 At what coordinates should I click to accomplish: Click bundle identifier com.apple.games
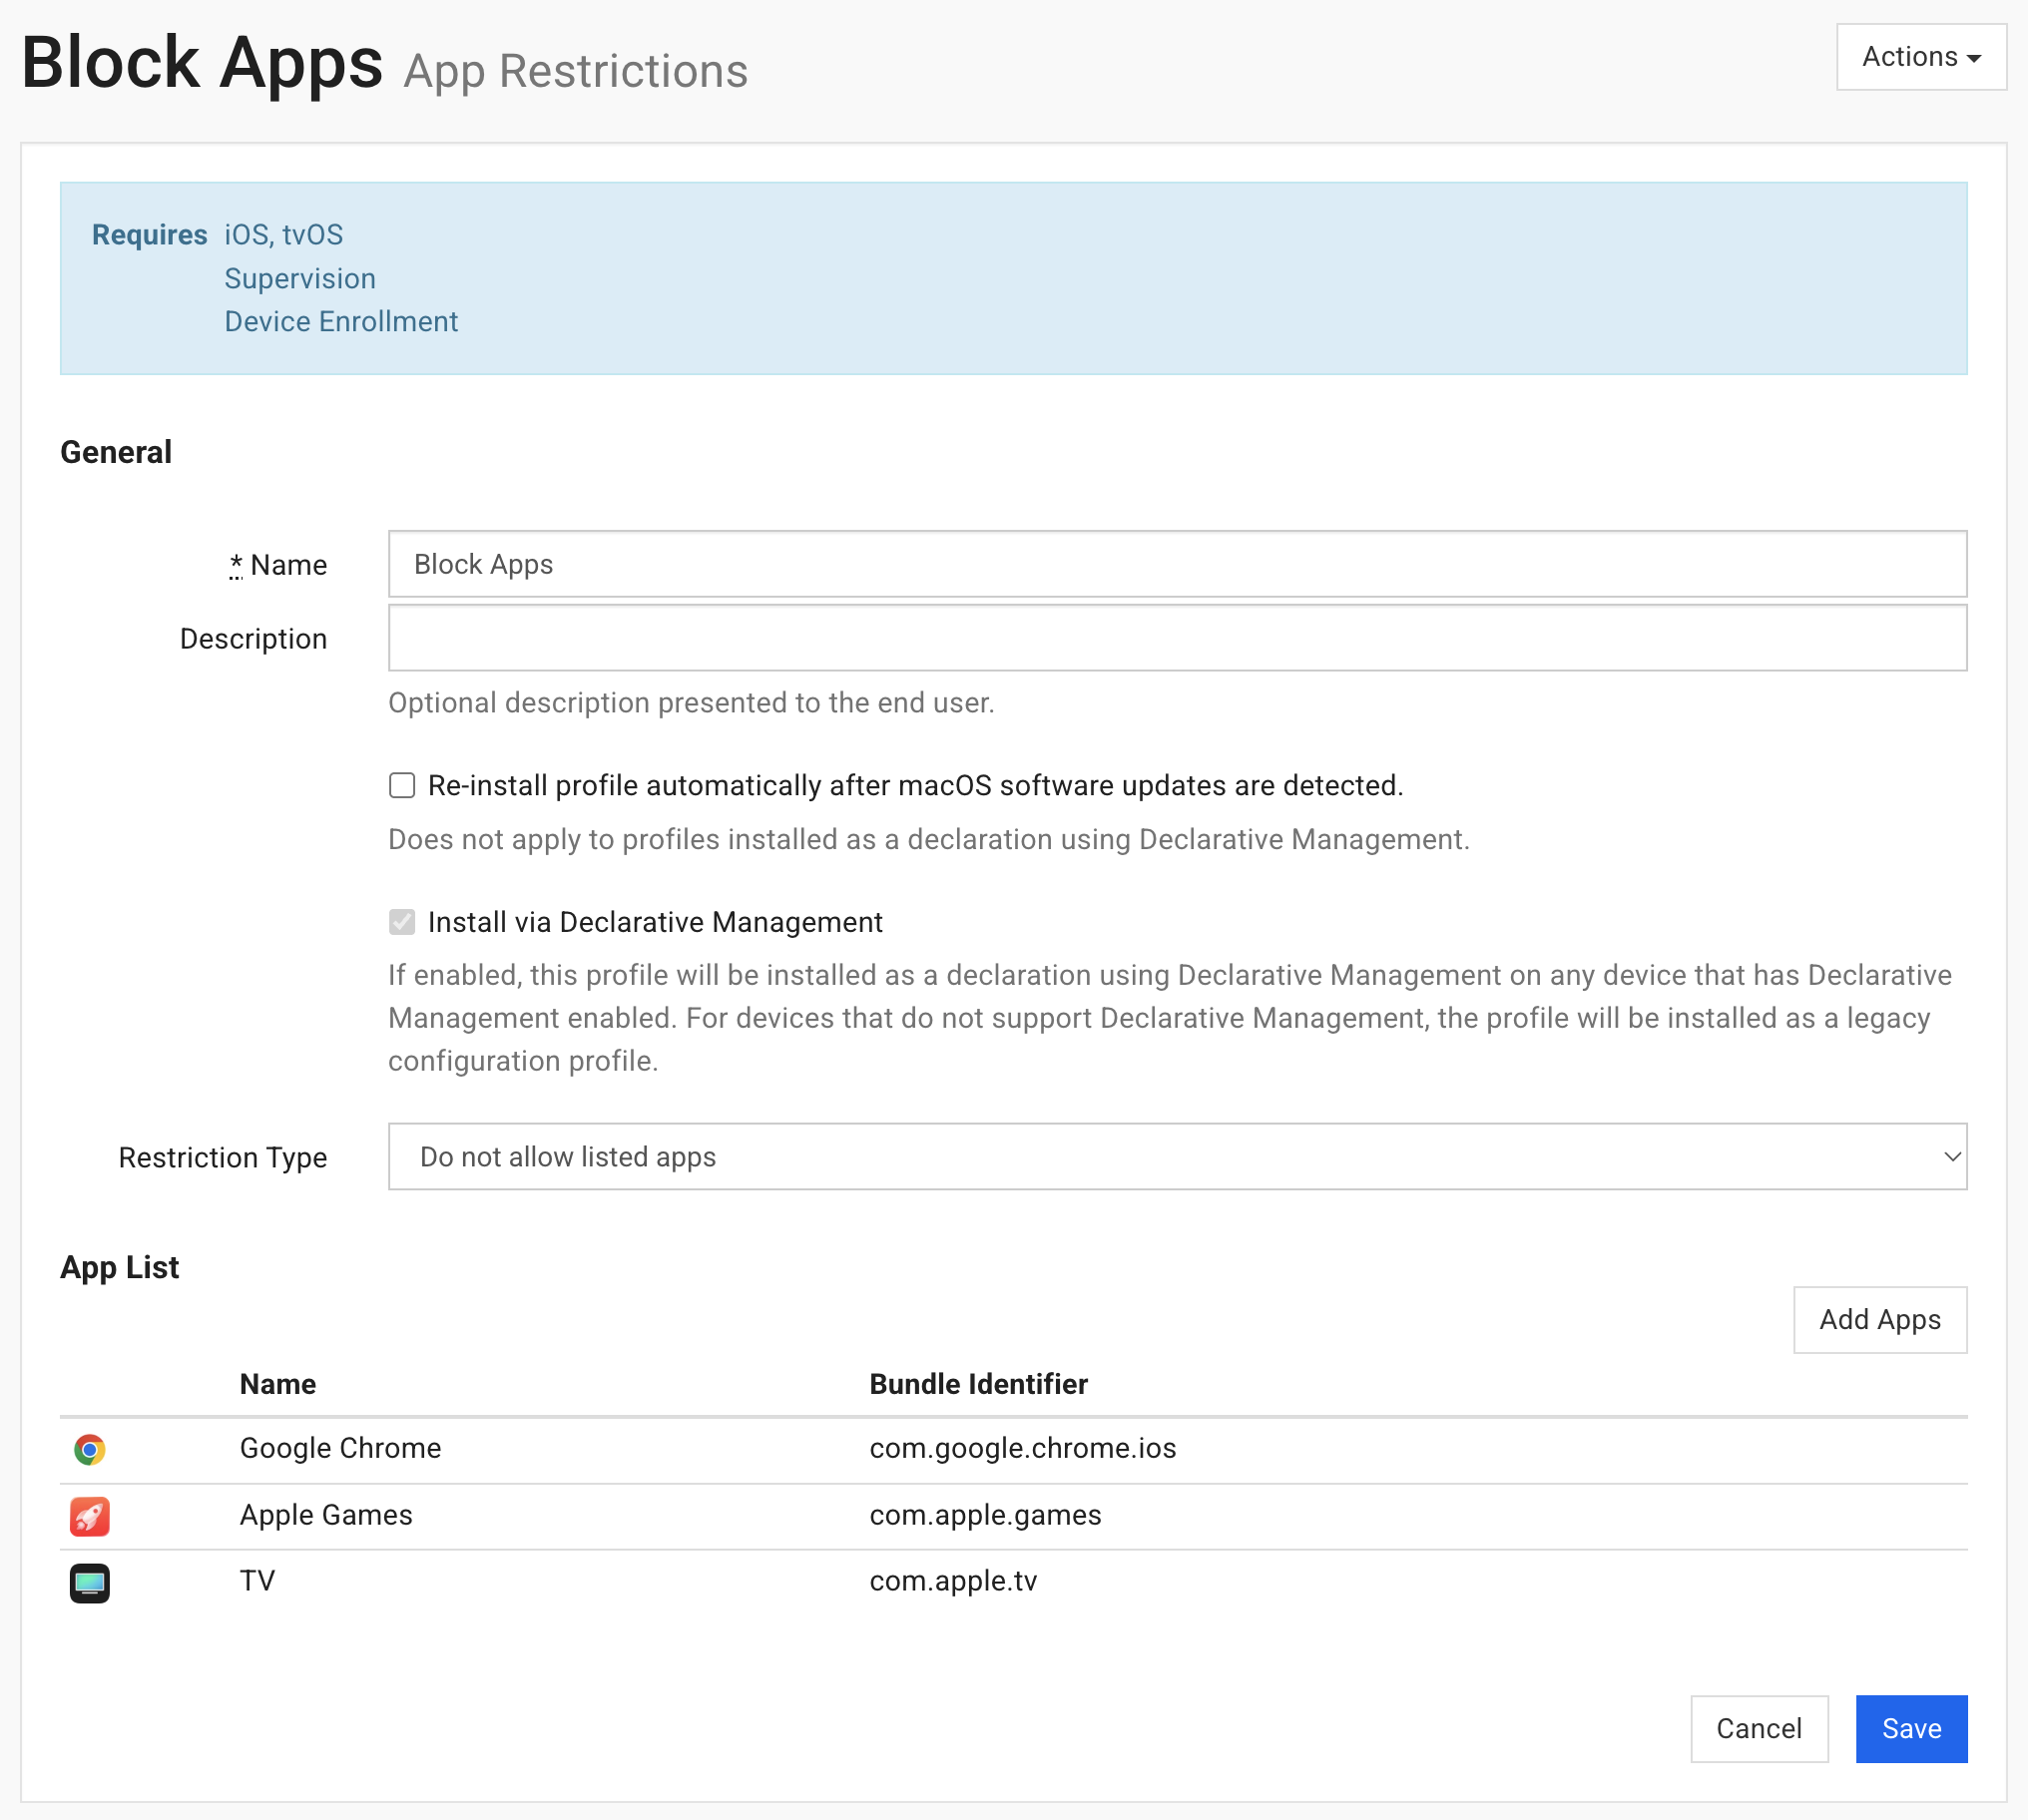985,1515
